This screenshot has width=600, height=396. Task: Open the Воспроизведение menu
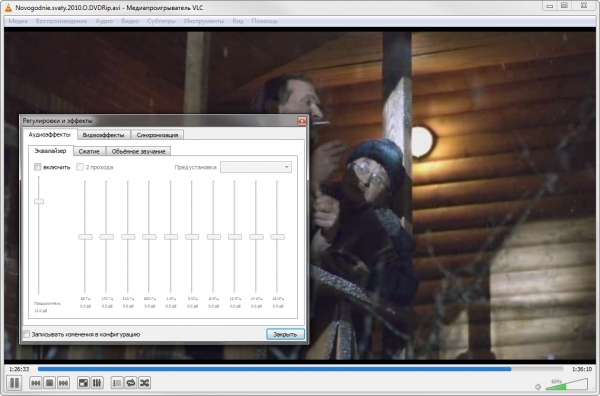[61, 21]
